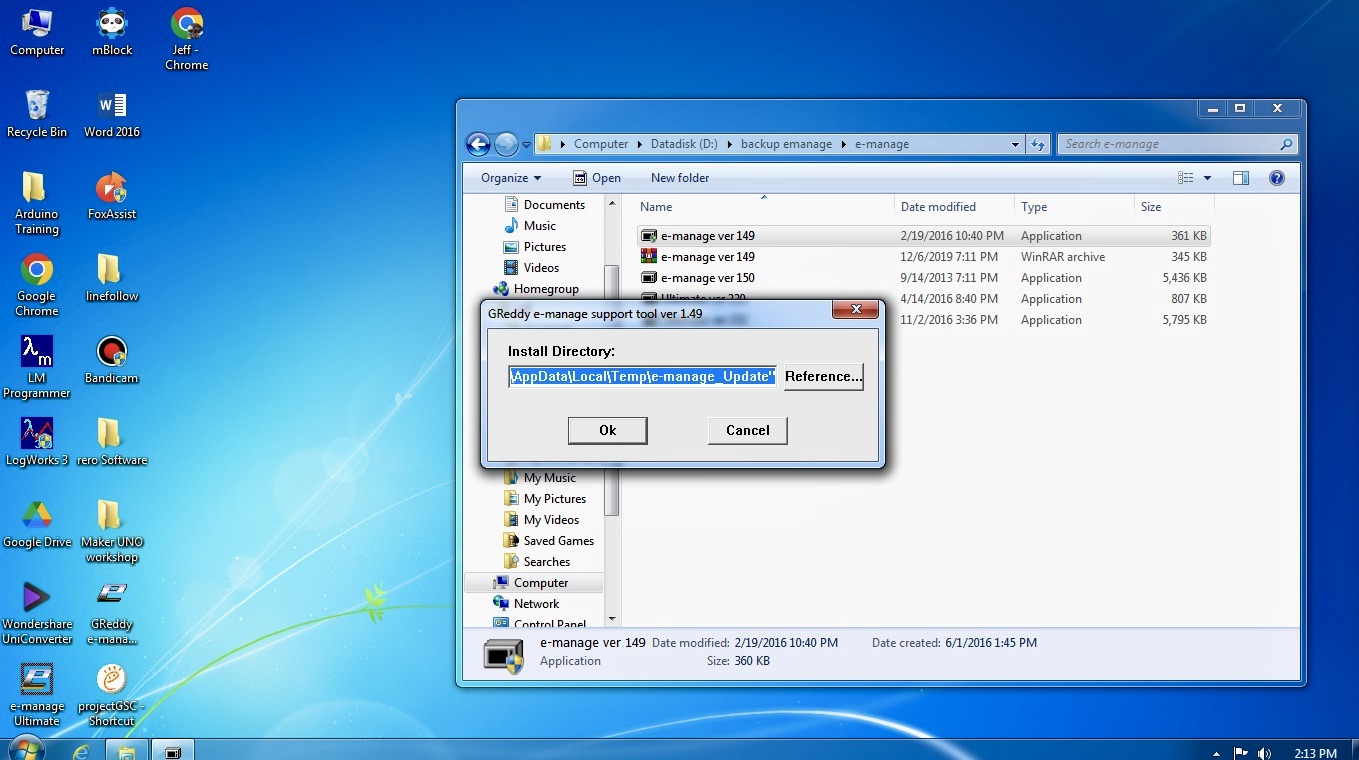Click the backup emanage breadcrumb

pos(786,144)
